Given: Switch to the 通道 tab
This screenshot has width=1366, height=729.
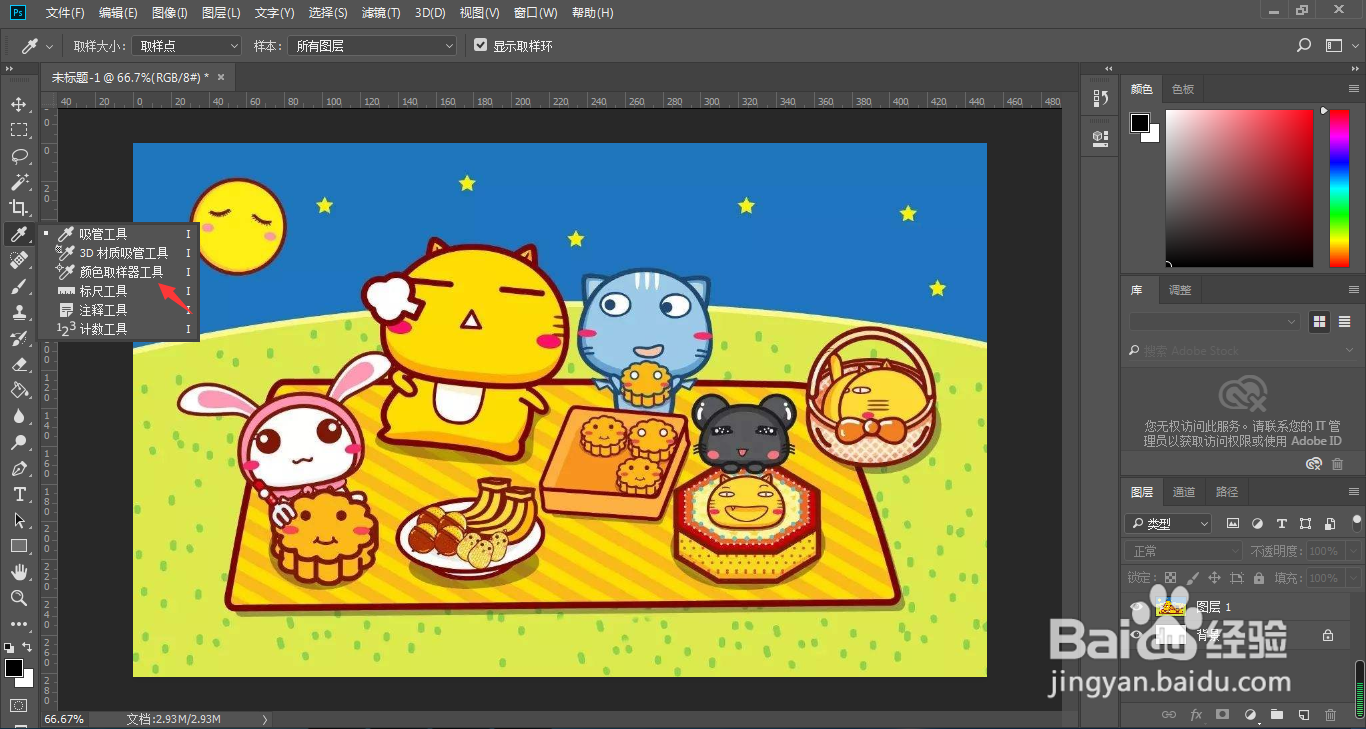Looking at the screenshot, I should pos(1184,492).
